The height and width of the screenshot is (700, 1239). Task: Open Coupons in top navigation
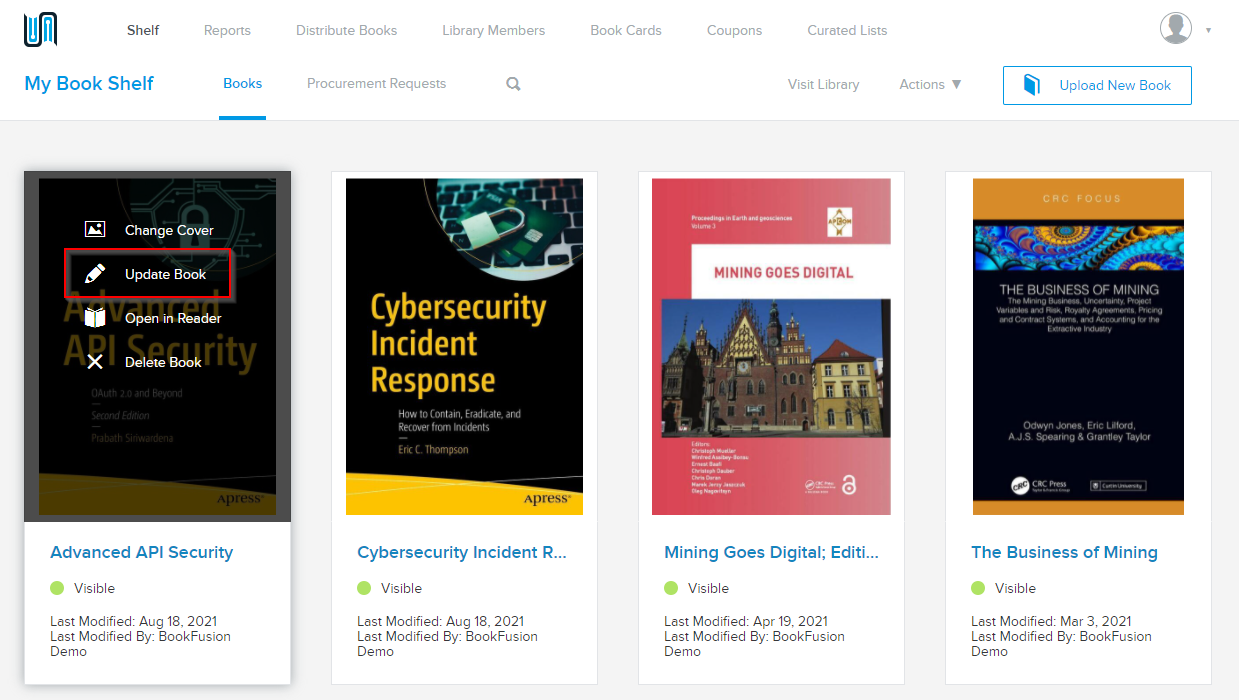point(734,30)
